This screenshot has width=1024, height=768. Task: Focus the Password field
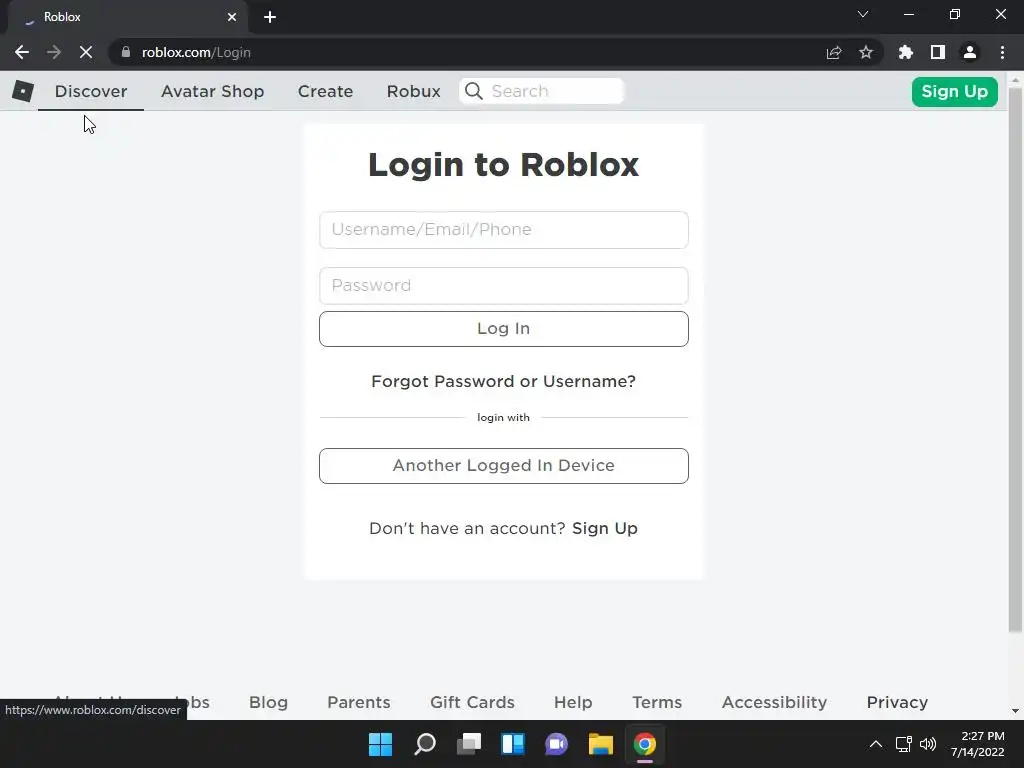tap(504, 285)
